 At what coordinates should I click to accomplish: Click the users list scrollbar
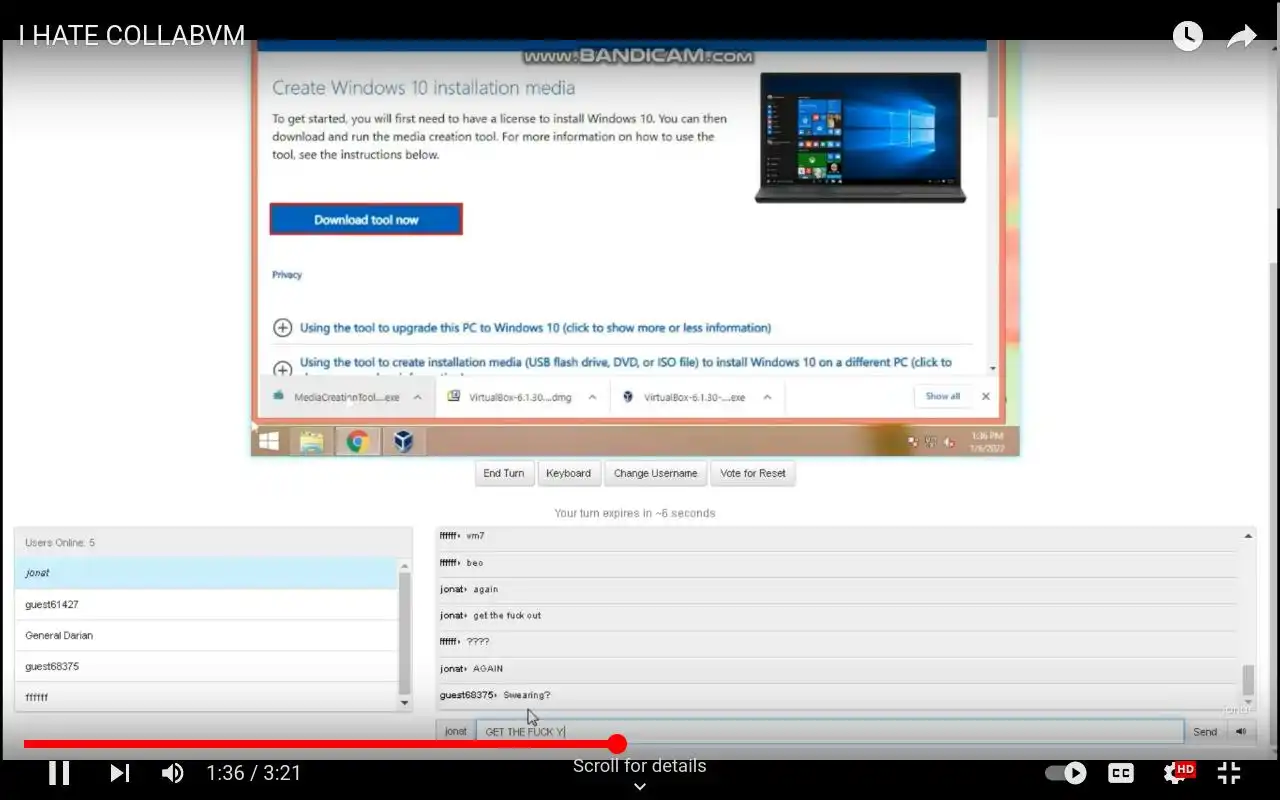[x=405, y=633]
